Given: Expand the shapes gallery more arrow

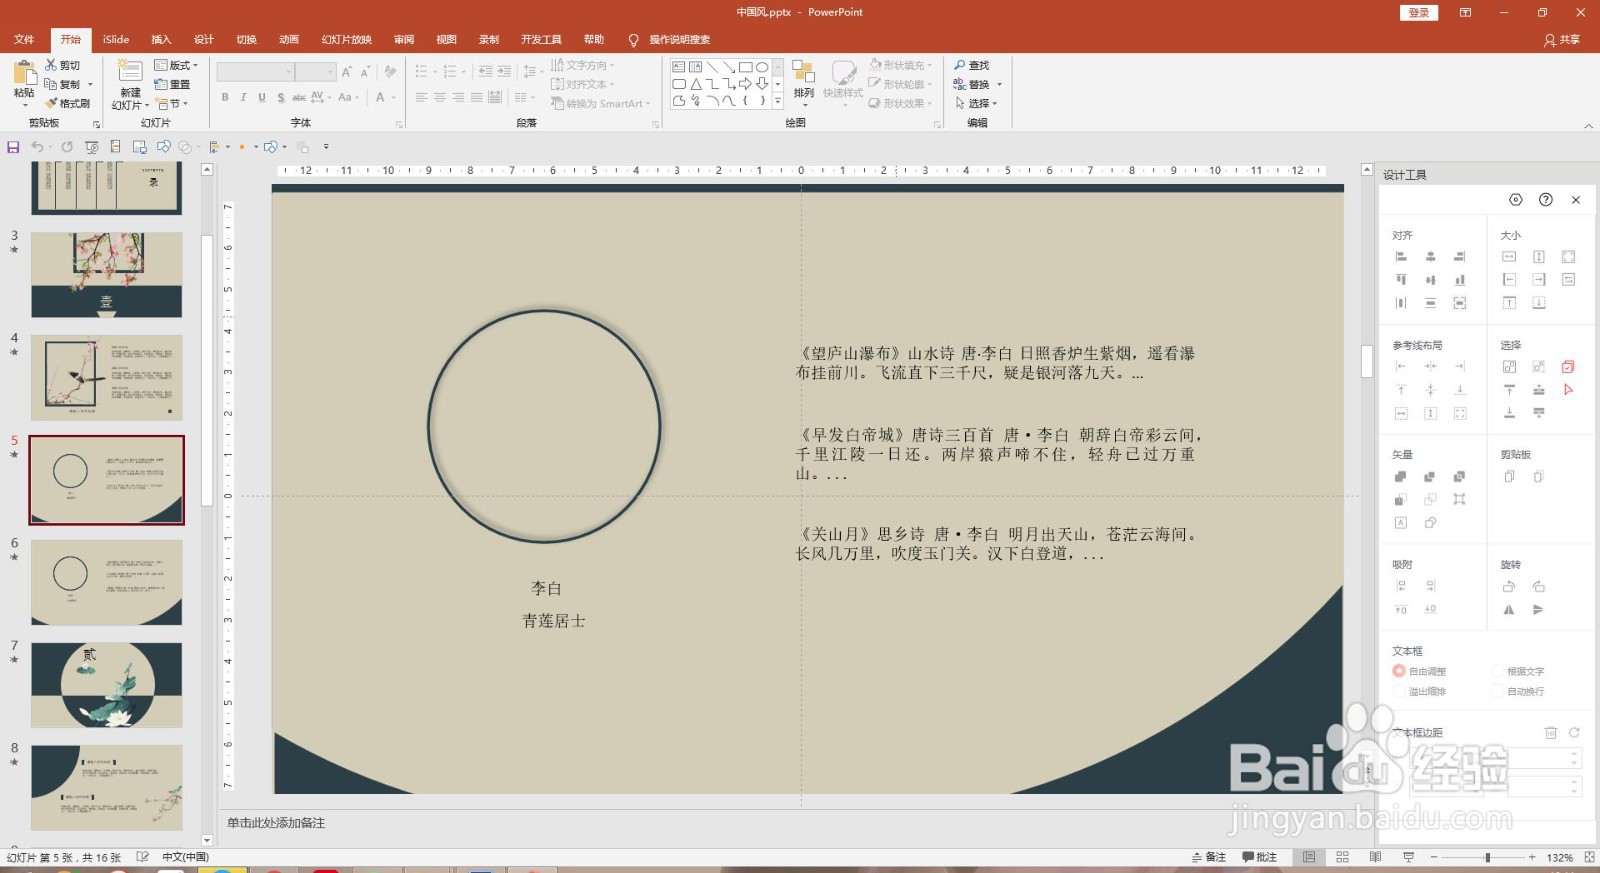Looking at the screenshot, I should point(778,102).
